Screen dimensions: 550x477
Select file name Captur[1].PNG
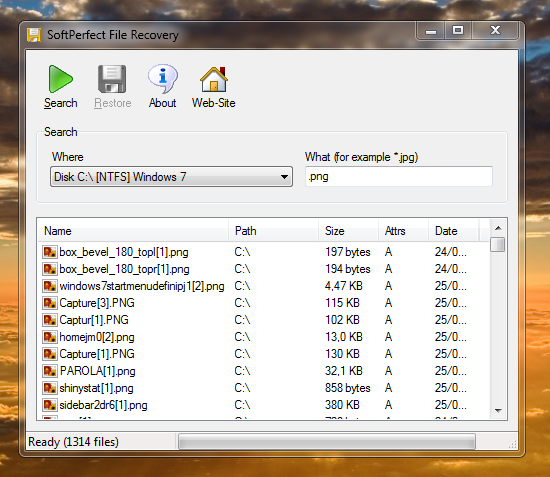pos(94,320)
